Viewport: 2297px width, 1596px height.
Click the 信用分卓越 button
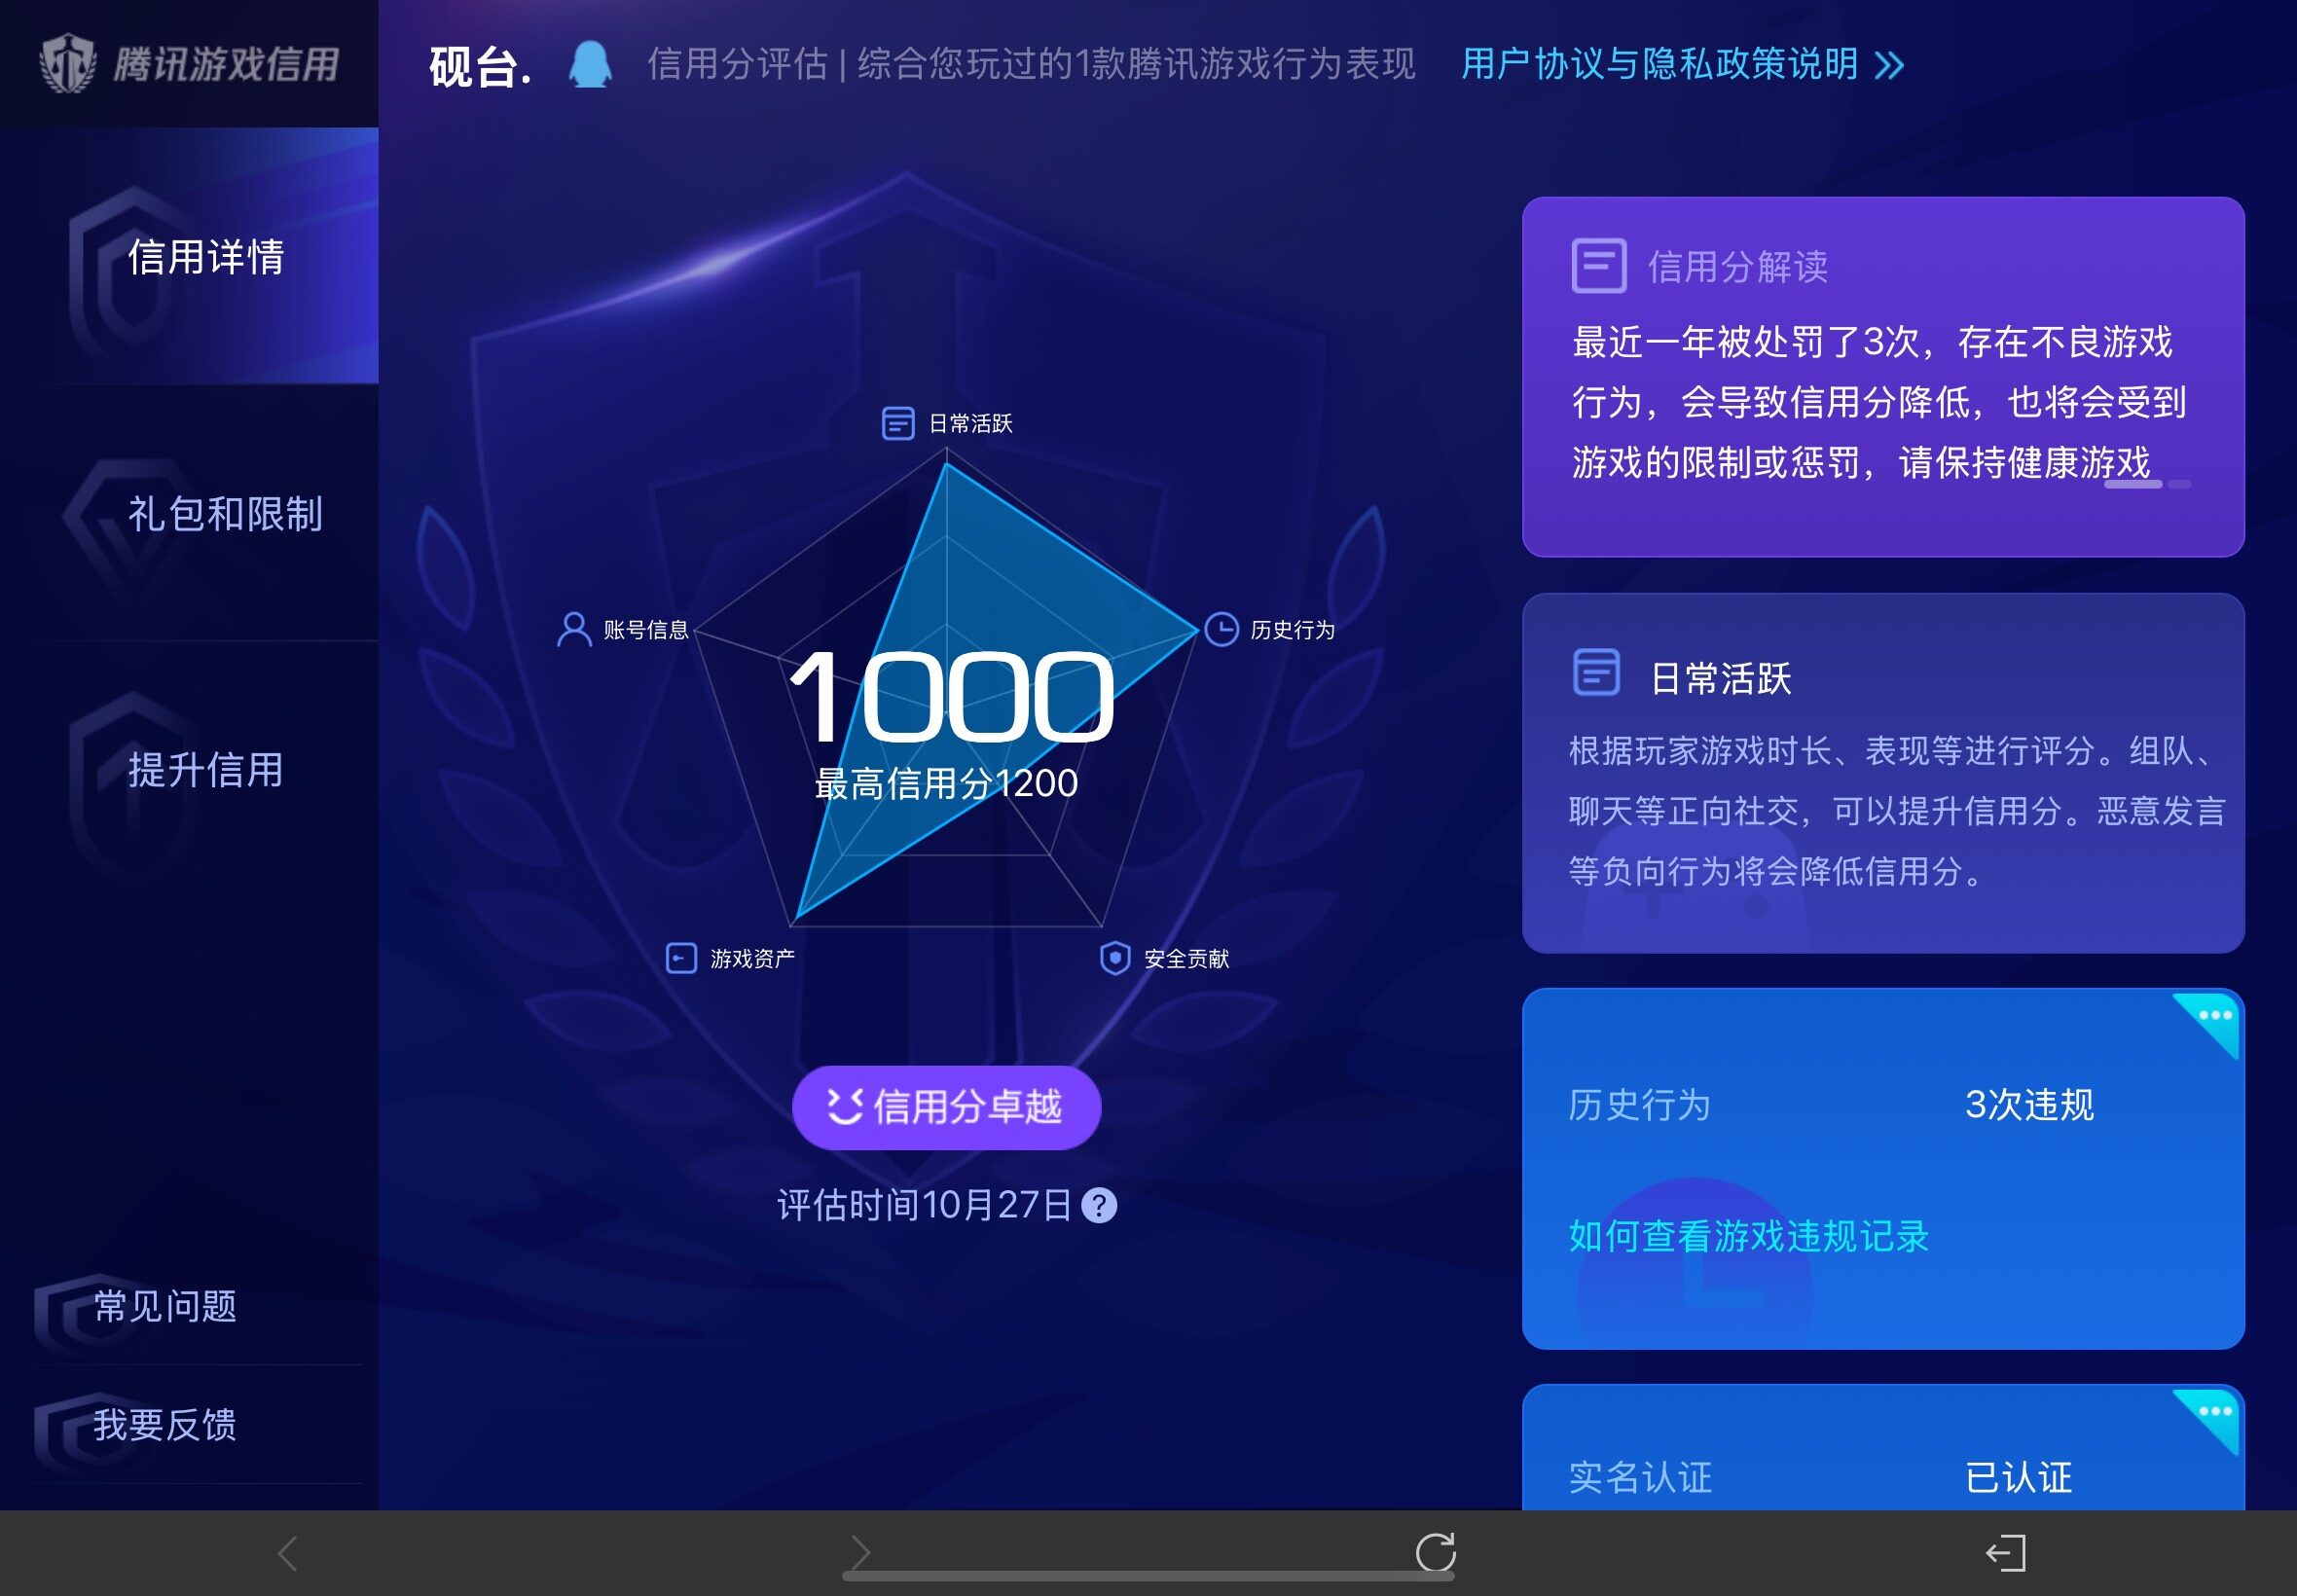pyautogui.click(x=946, y=1107)
